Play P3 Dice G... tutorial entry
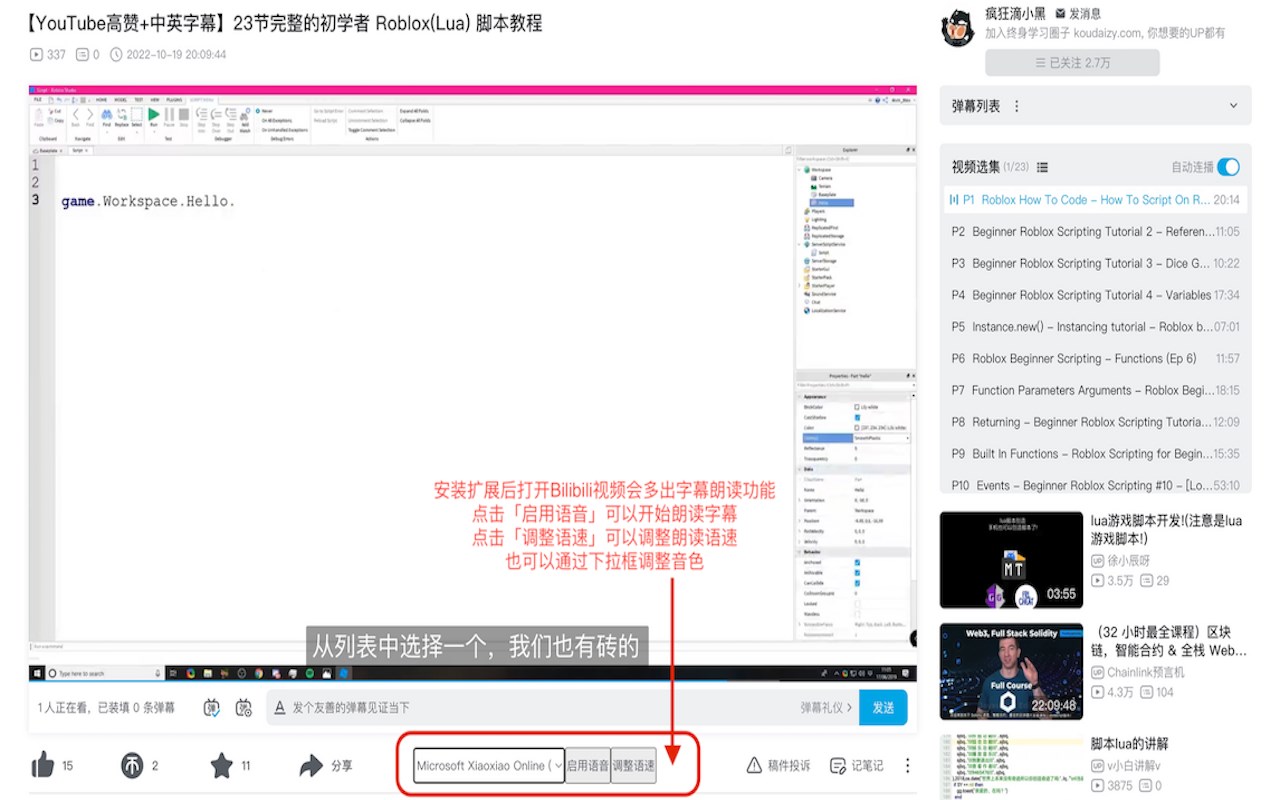 coord(1096,263)
